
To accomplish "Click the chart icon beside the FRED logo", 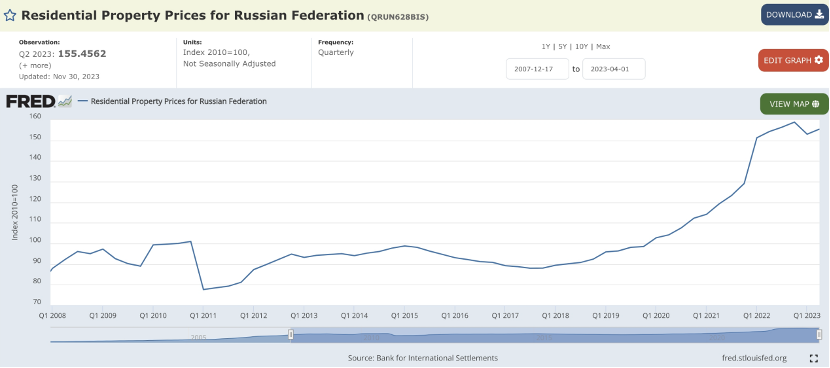I will click(65, 101).
